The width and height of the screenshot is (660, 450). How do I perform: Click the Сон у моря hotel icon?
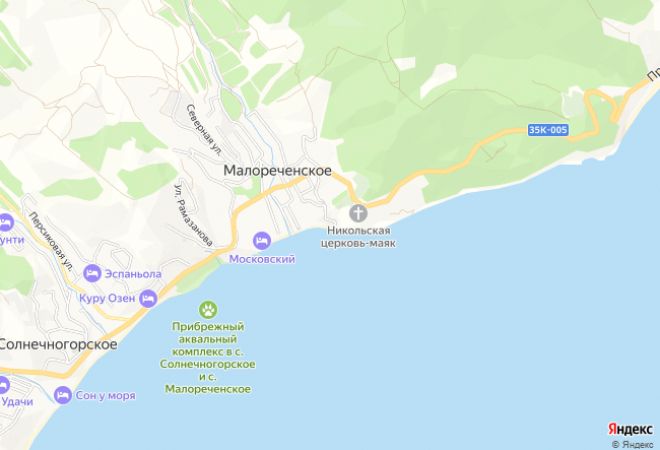point(63,395)
